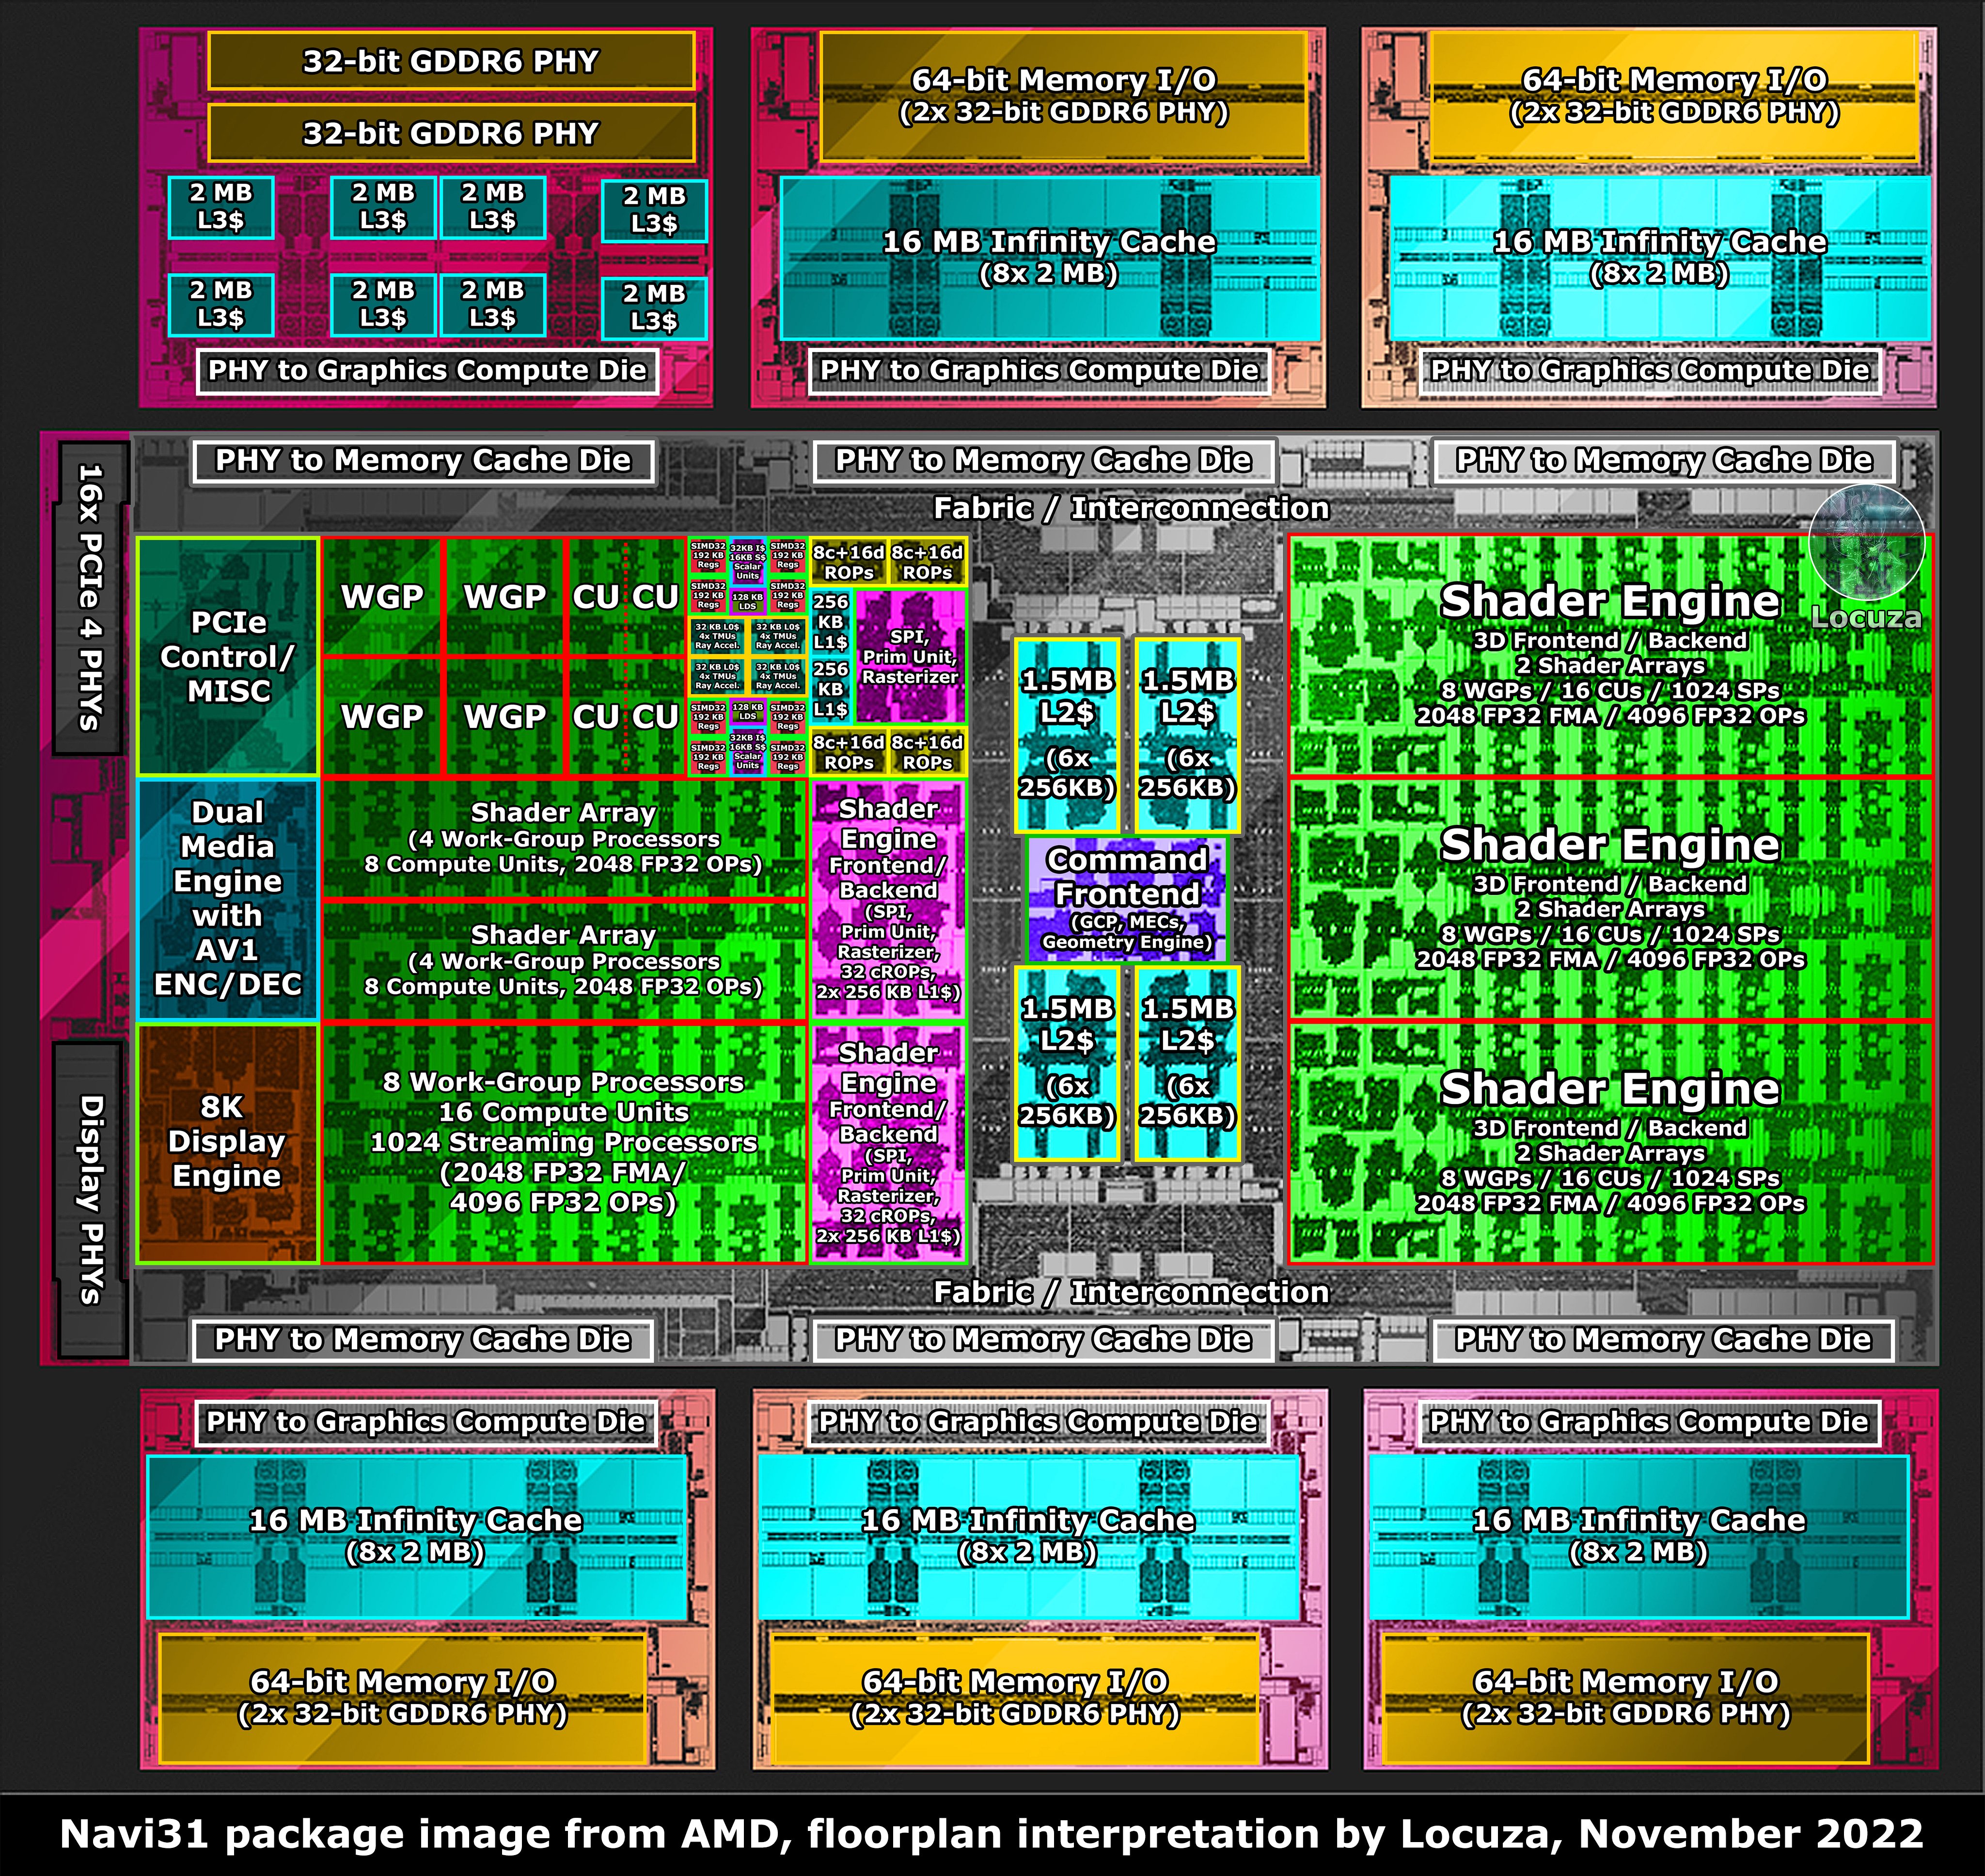This screenshot has height=1876, width=1985.
Task: Select the bottom-right 2 MB L3$ tile
Action: 654,308
